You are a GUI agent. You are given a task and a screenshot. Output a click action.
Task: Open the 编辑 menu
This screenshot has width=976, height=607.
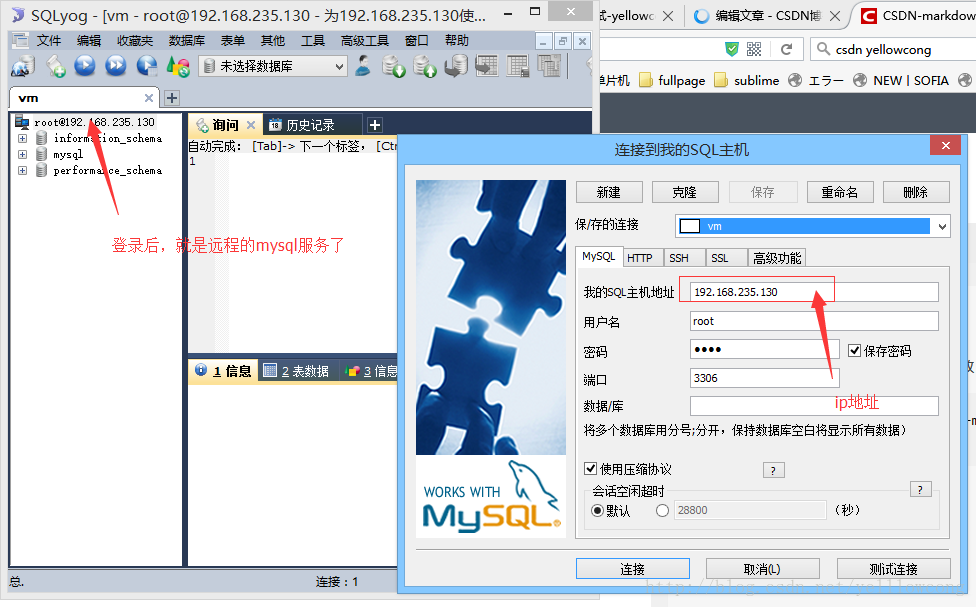point(89,40)
